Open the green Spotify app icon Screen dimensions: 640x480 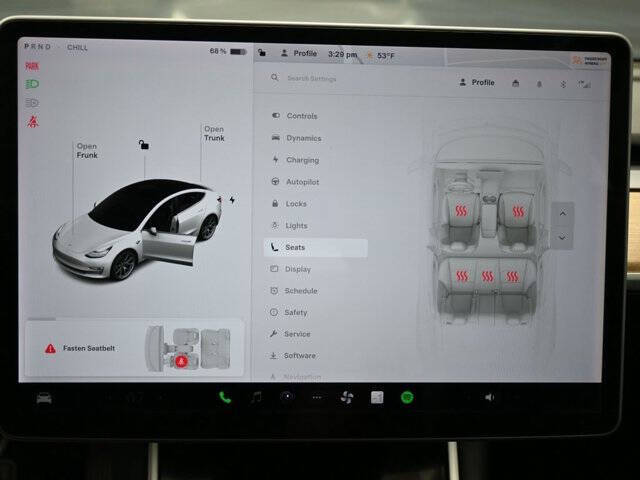pos(407,397)
